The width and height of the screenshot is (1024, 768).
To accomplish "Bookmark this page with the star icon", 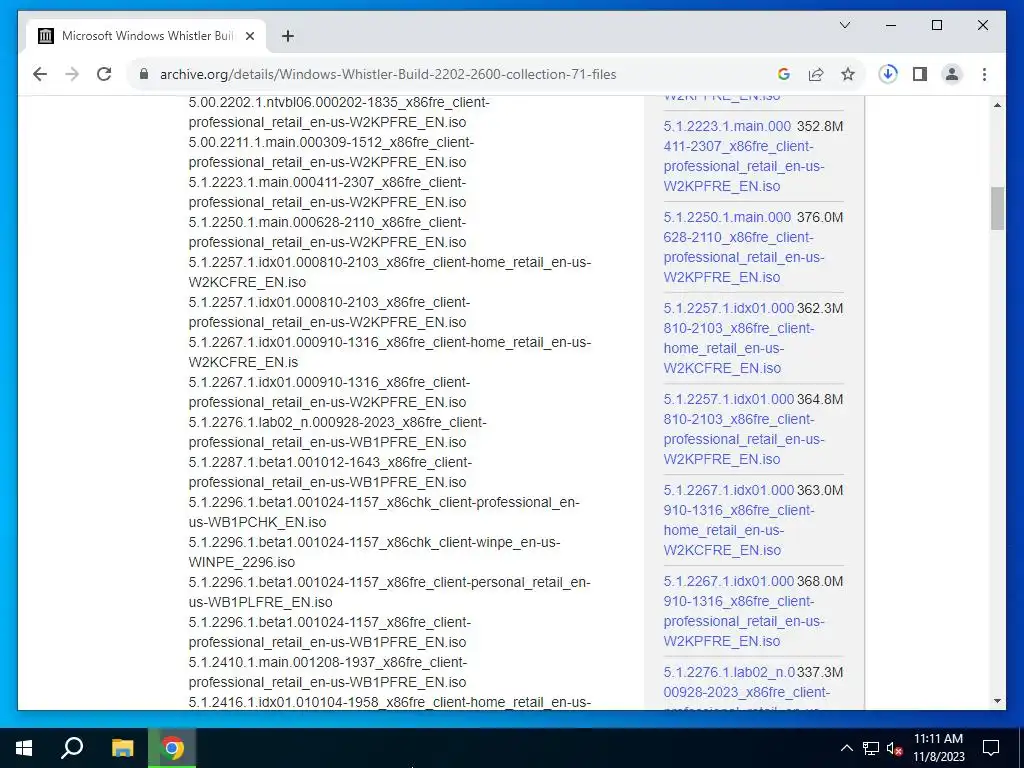I will click(848, 74).
